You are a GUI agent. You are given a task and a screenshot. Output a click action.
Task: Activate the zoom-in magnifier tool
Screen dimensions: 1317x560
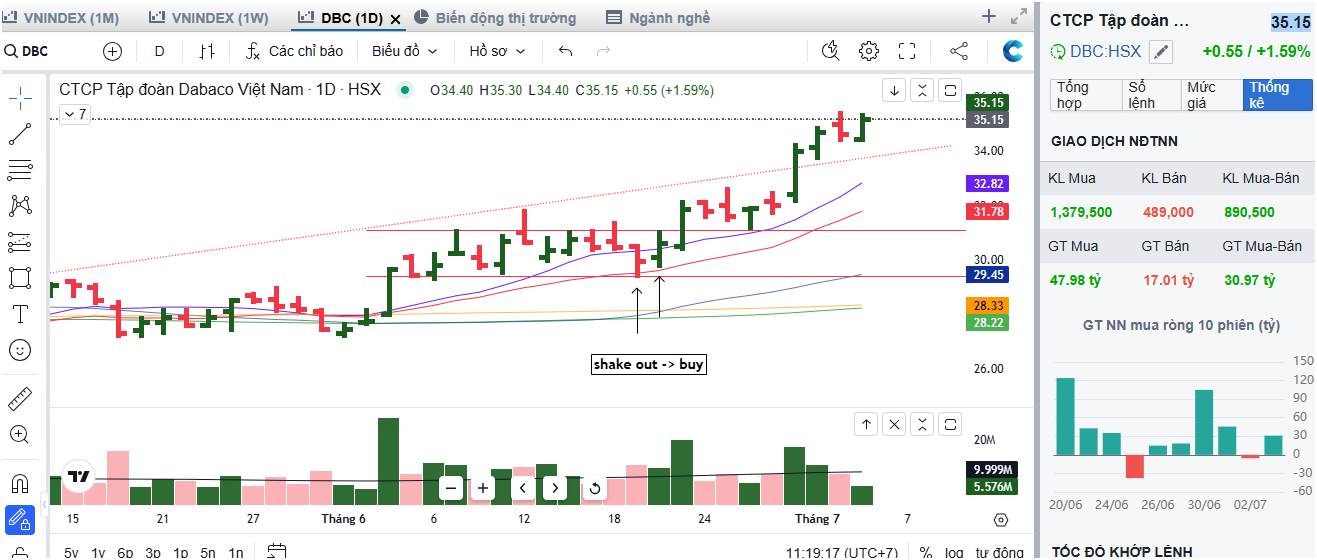pos(20,435)
